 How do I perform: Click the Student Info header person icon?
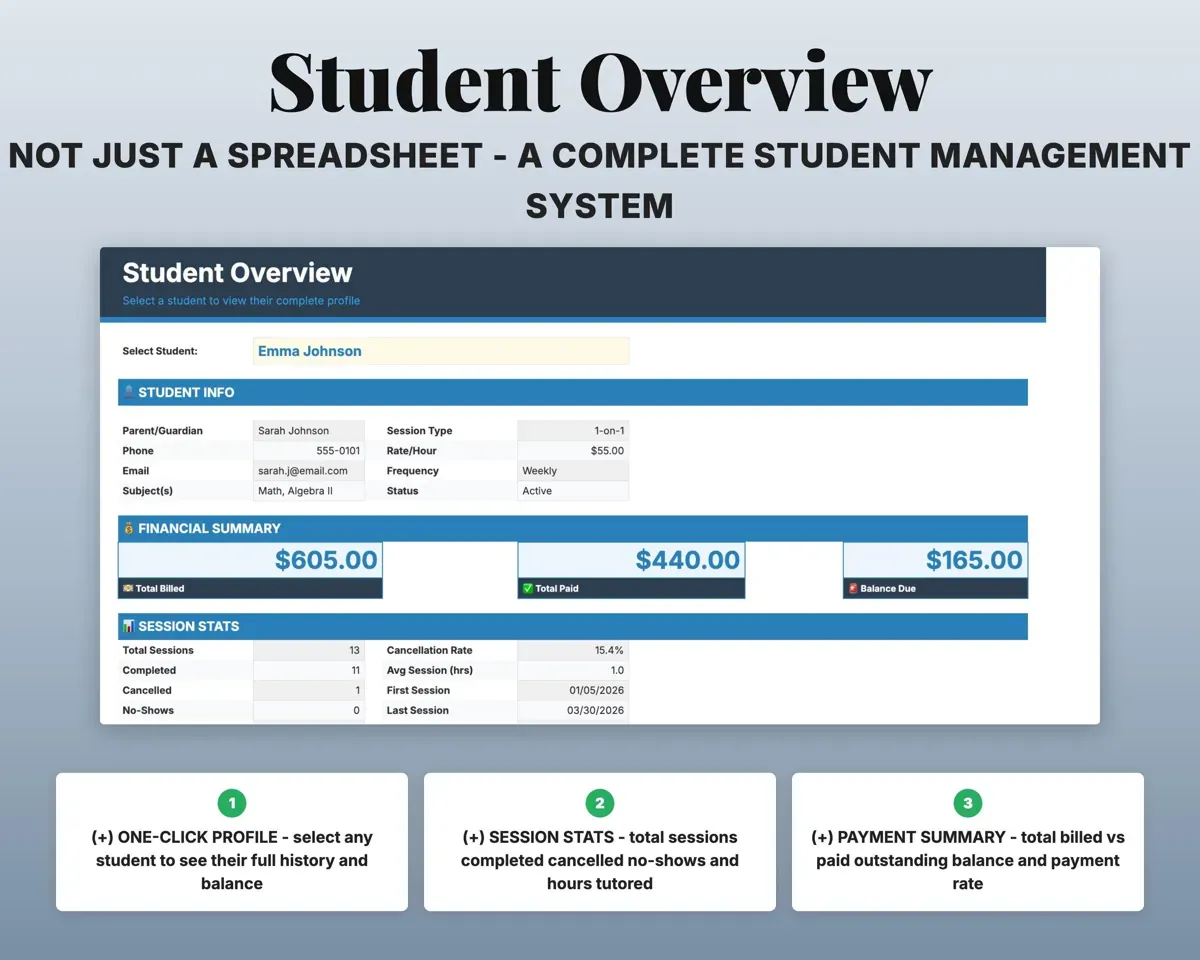(x=128, y=392)
